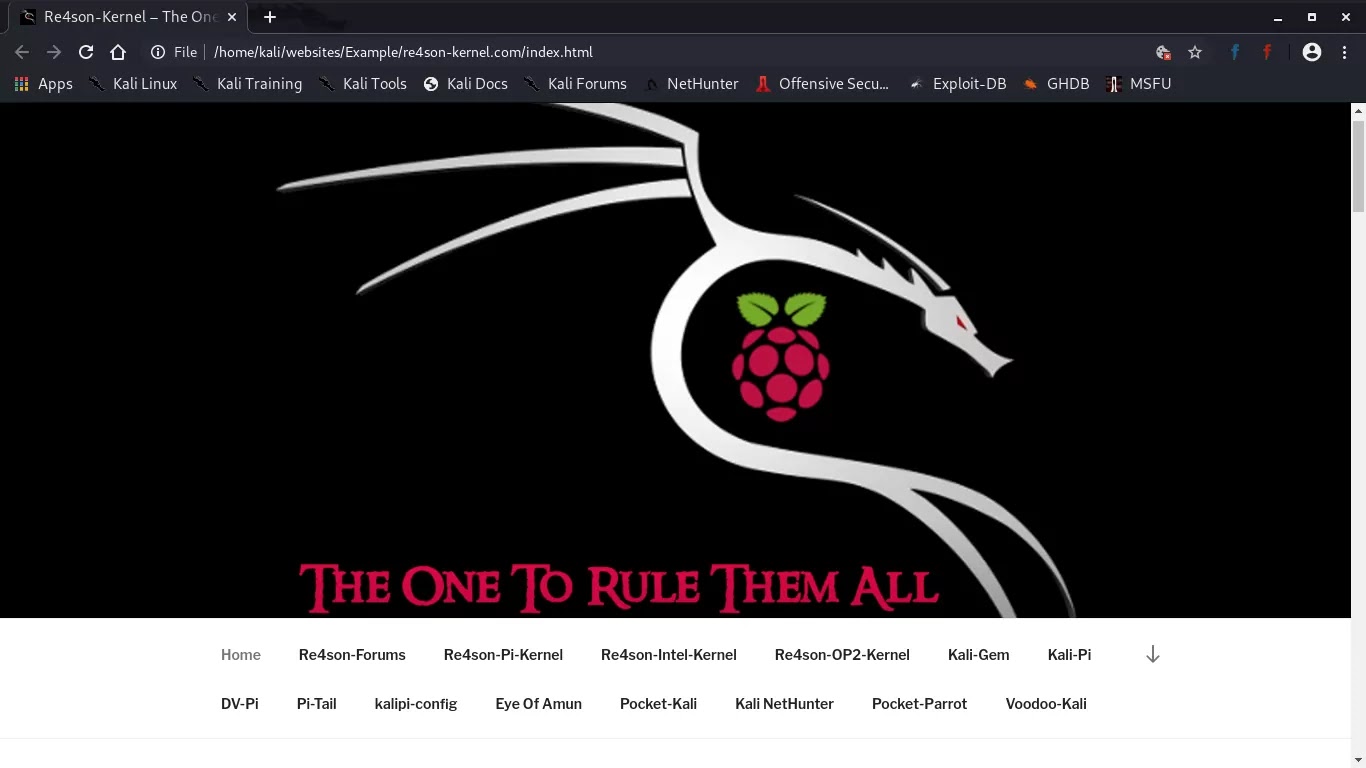Viewport: 1366px width, 768px height.
Task: Reload the page with the refresh icon
Action: (x=86, y=52)
